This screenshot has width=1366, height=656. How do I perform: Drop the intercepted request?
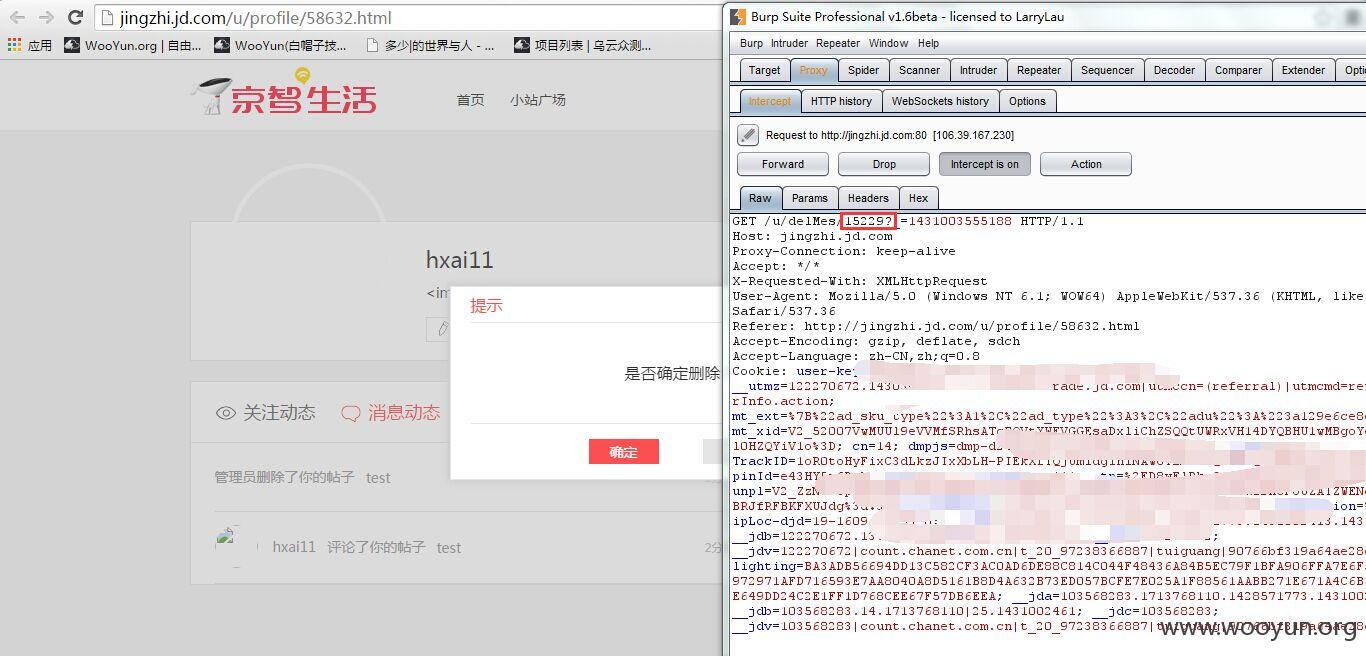coord(884,164)
